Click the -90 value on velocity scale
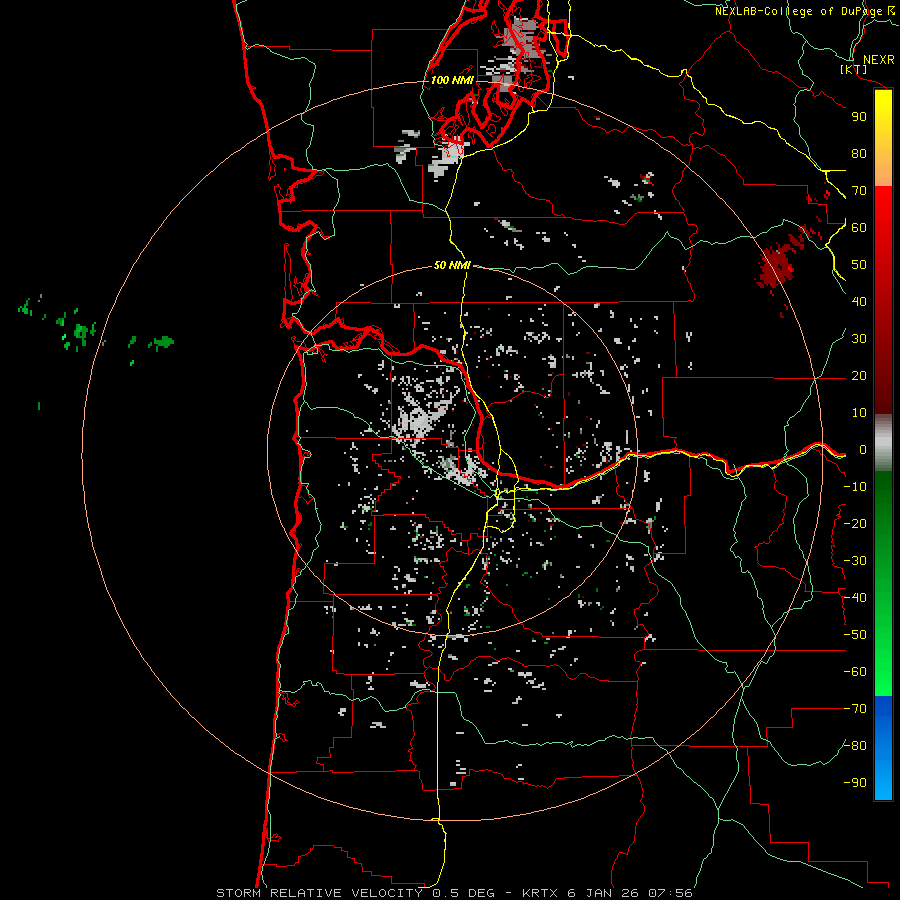The width and height of the screenshot is (900, 900). [855, 783]
